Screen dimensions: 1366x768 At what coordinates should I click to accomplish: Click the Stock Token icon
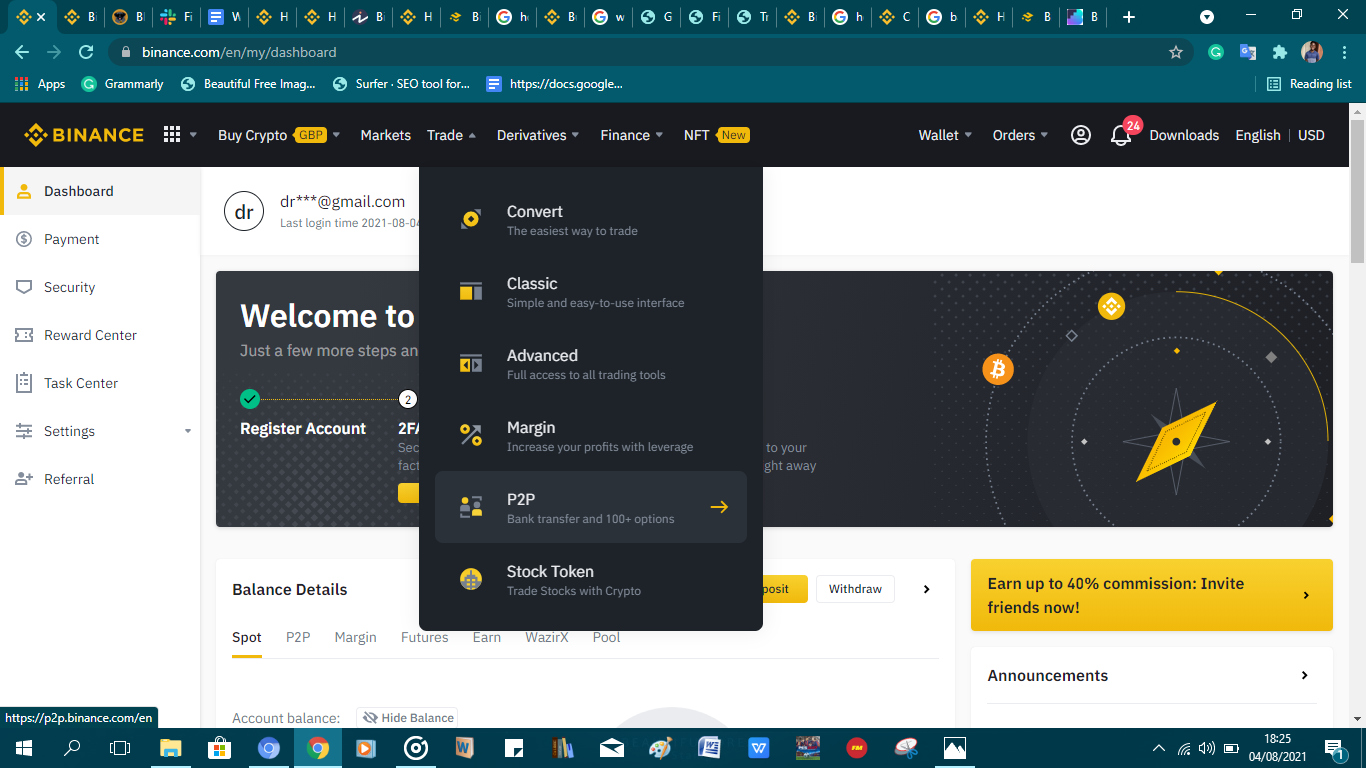coord(471,579)
